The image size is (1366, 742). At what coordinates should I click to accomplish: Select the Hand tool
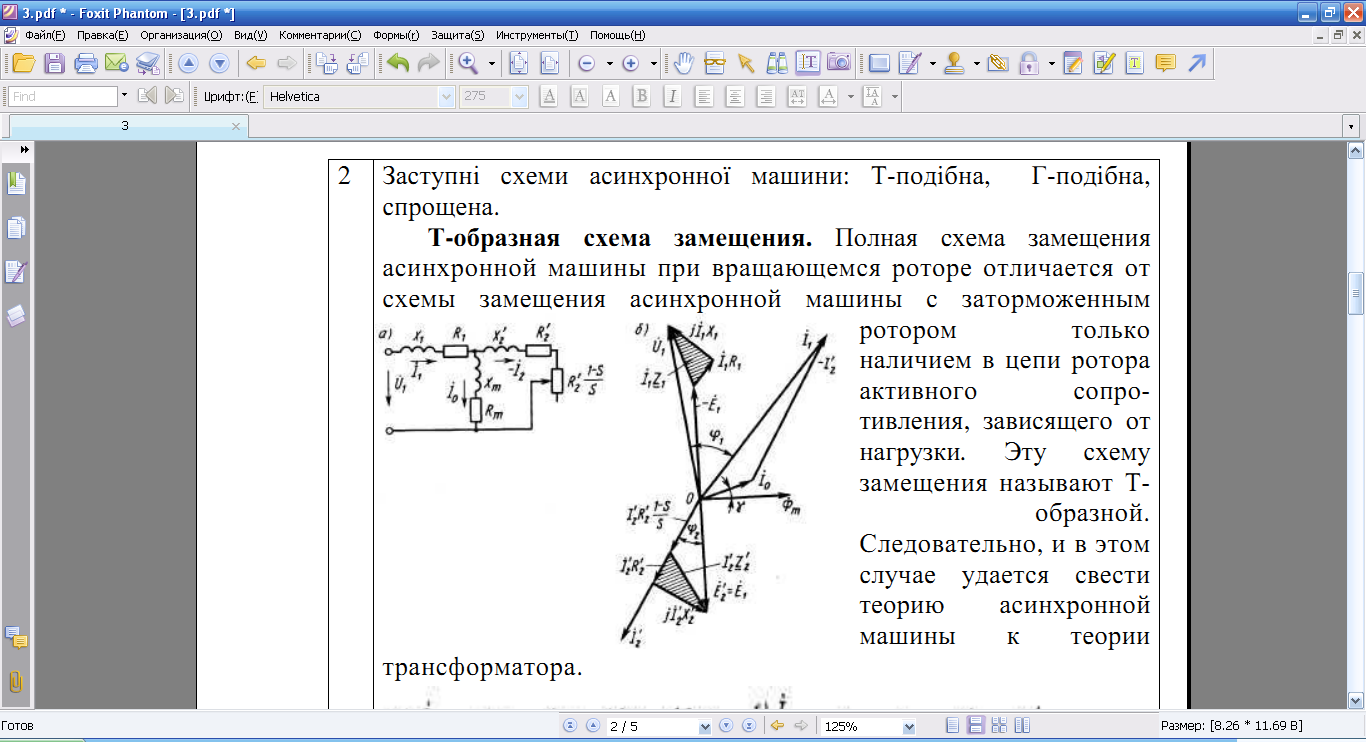[x=683, y=63]
